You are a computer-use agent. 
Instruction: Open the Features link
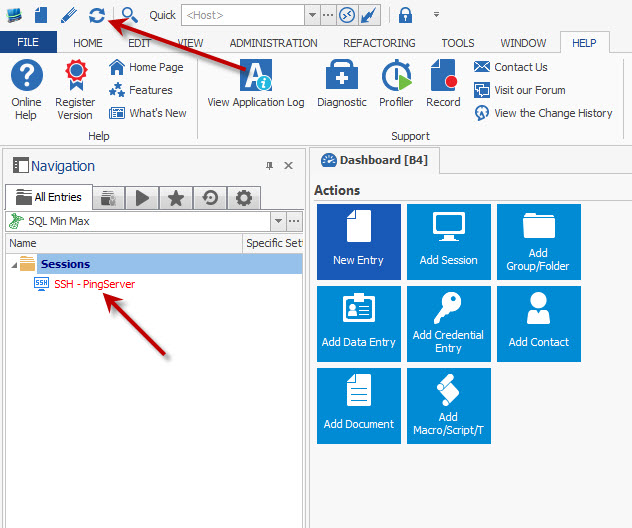(141, 90)
